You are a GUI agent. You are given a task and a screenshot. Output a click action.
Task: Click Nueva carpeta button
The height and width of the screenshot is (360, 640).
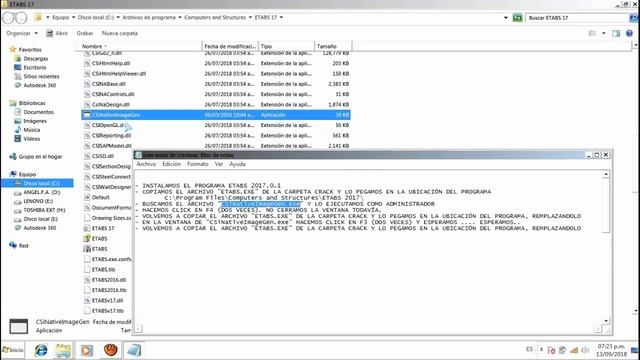coord(120,33)
